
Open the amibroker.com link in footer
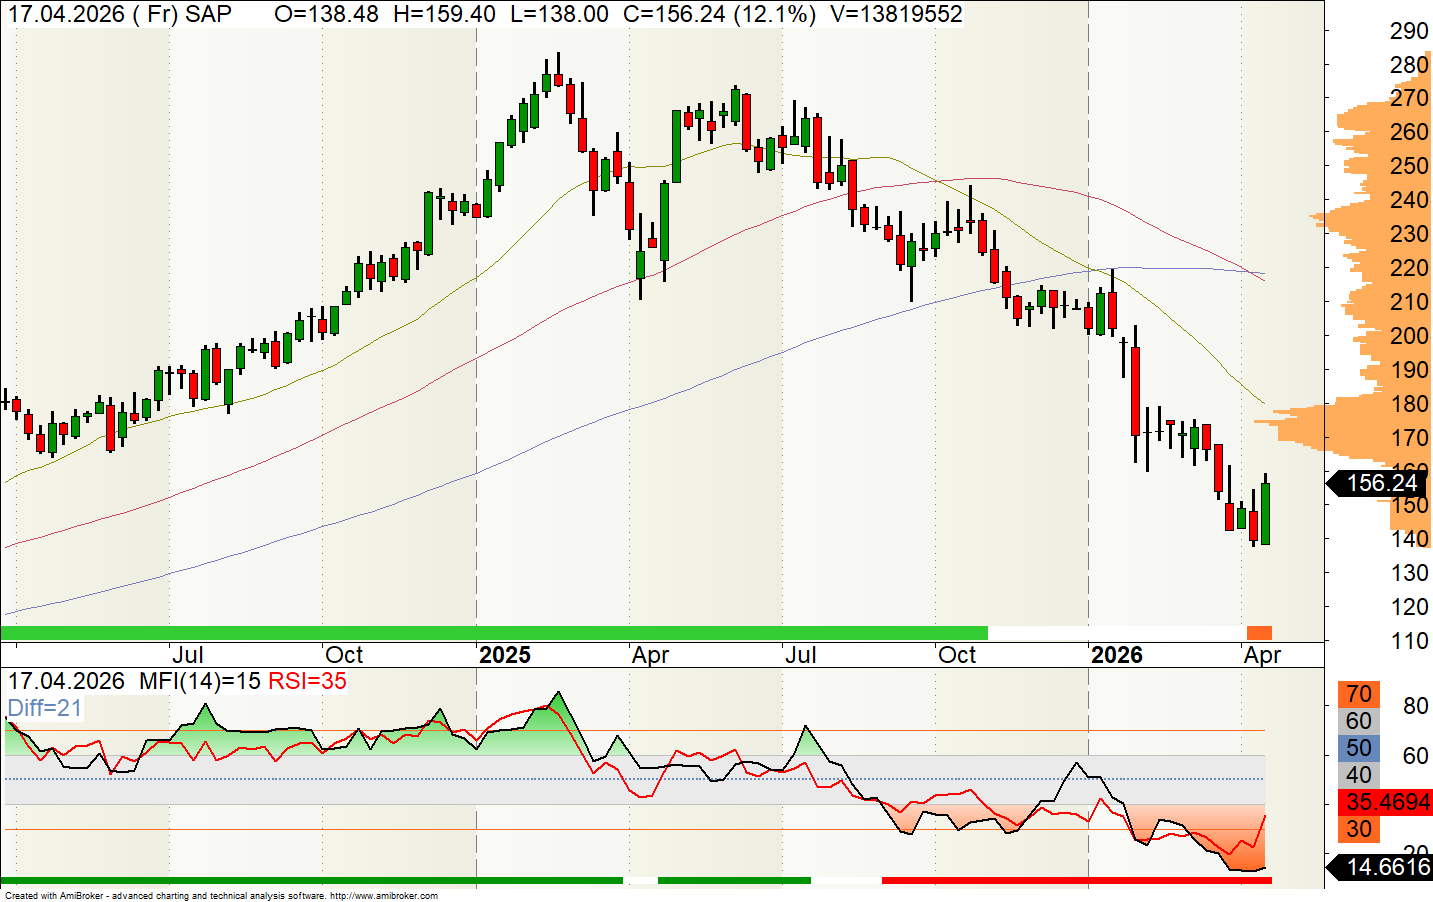point(383,896)
